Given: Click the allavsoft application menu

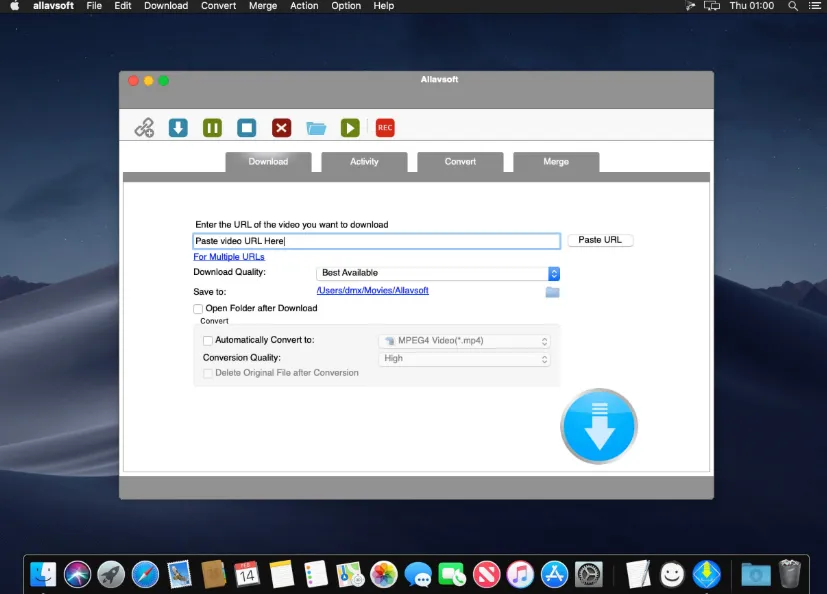Looking at the screenshot, I should pyautogui.click(x=53, y=6).
